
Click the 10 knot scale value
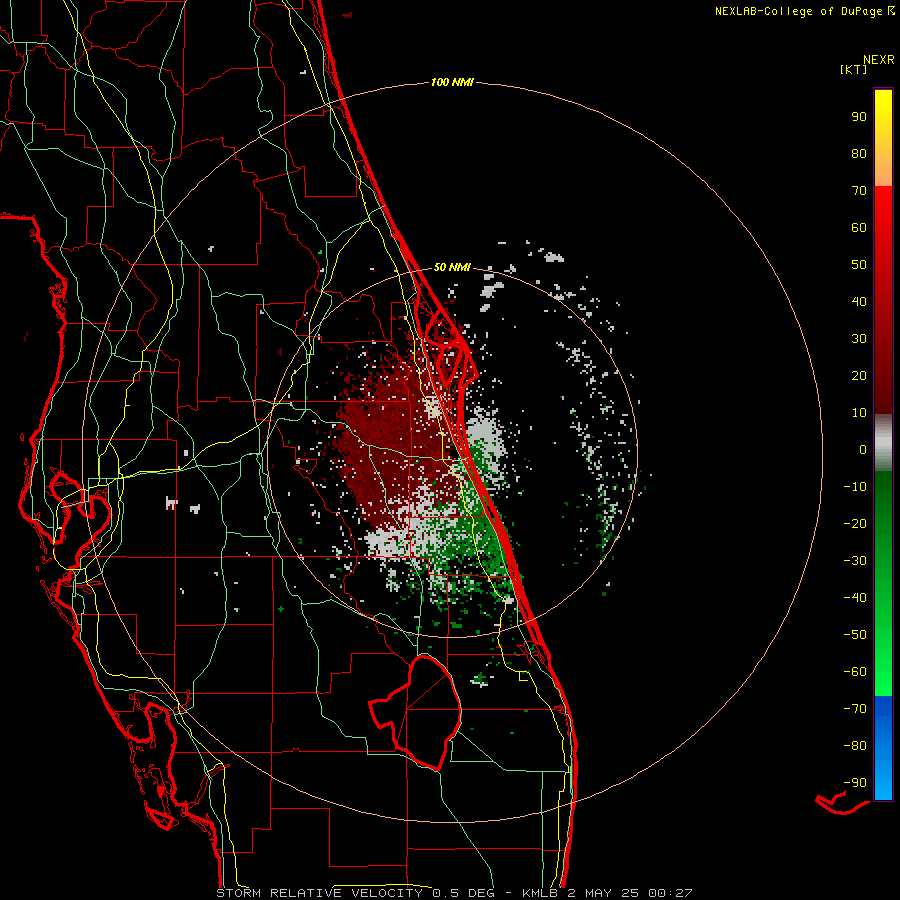pyautogui.click(x=859, y=412)
